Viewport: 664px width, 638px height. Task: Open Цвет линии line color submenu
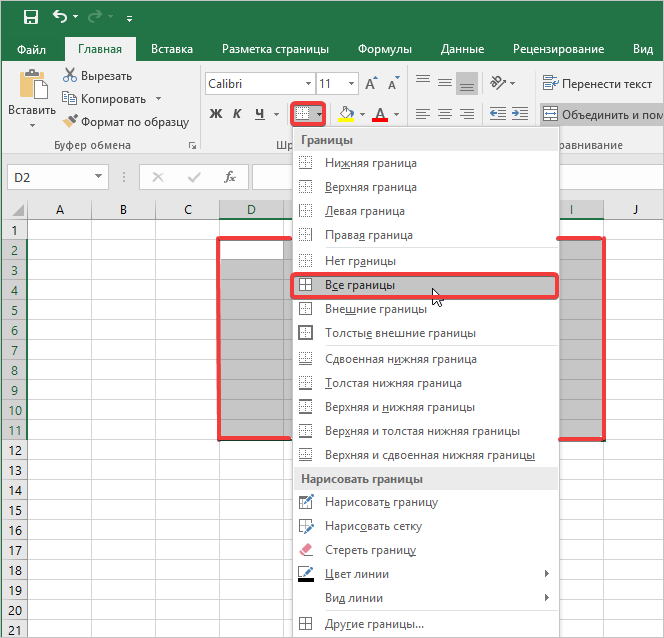point(426,574)
